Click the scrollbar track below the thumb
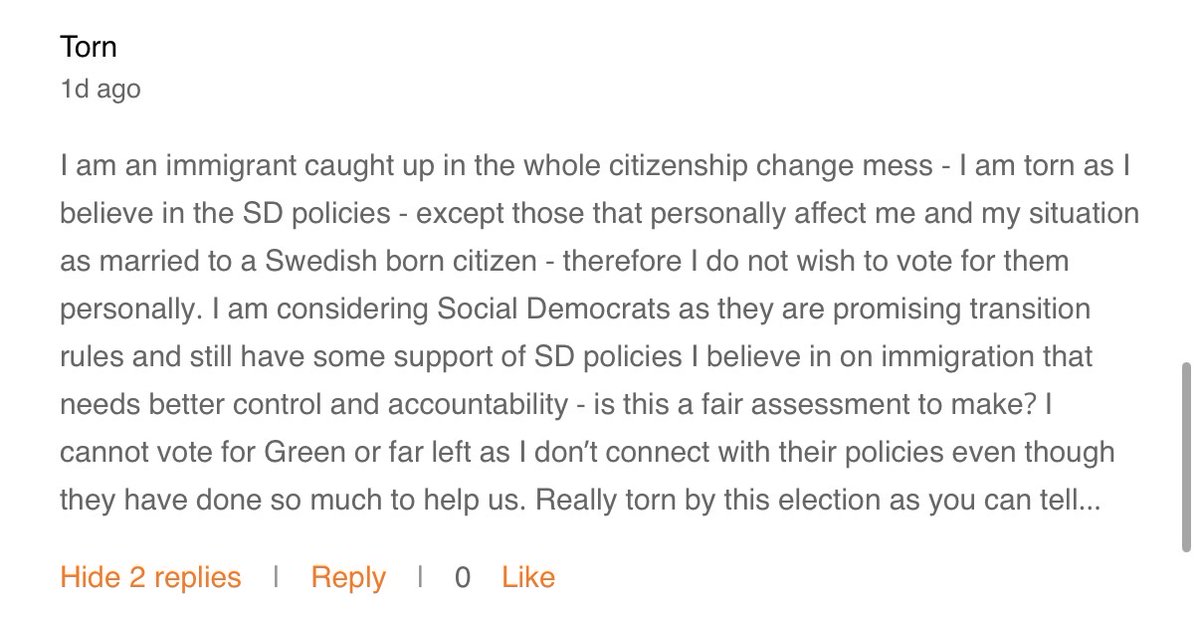 click(x=1185, y=585)
